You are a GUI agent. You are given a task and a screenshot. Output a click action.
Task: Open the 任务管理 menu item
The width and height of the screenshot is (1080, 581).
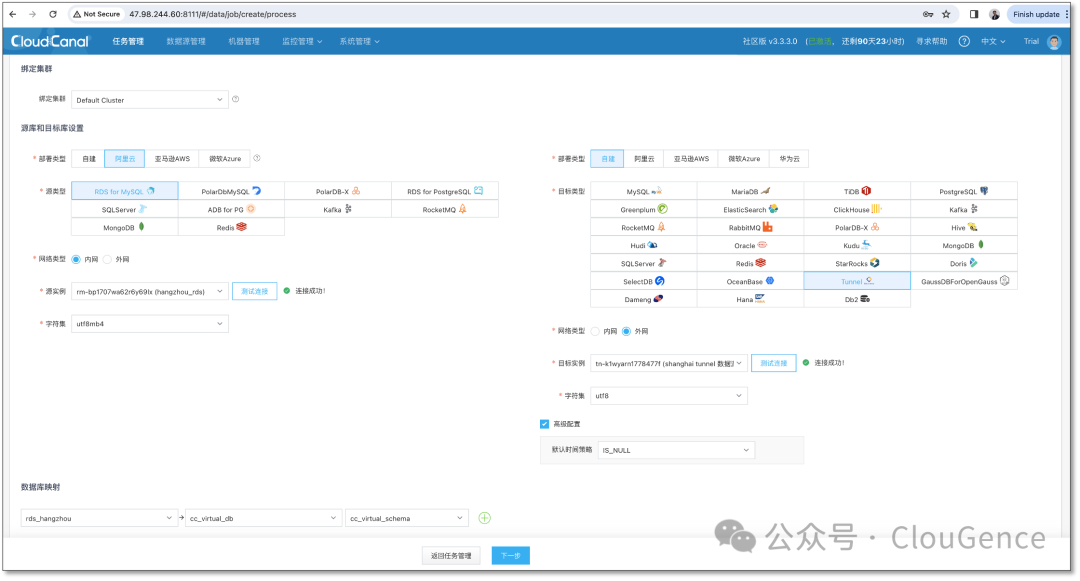coord(128,41)
